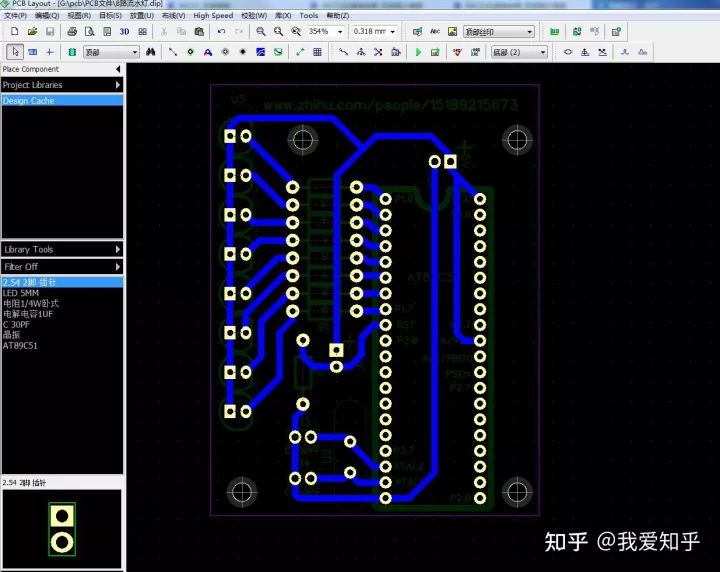
Task: Open the 帮助(Z) menu
Action: pyautogui.click(x=338, y=15)
